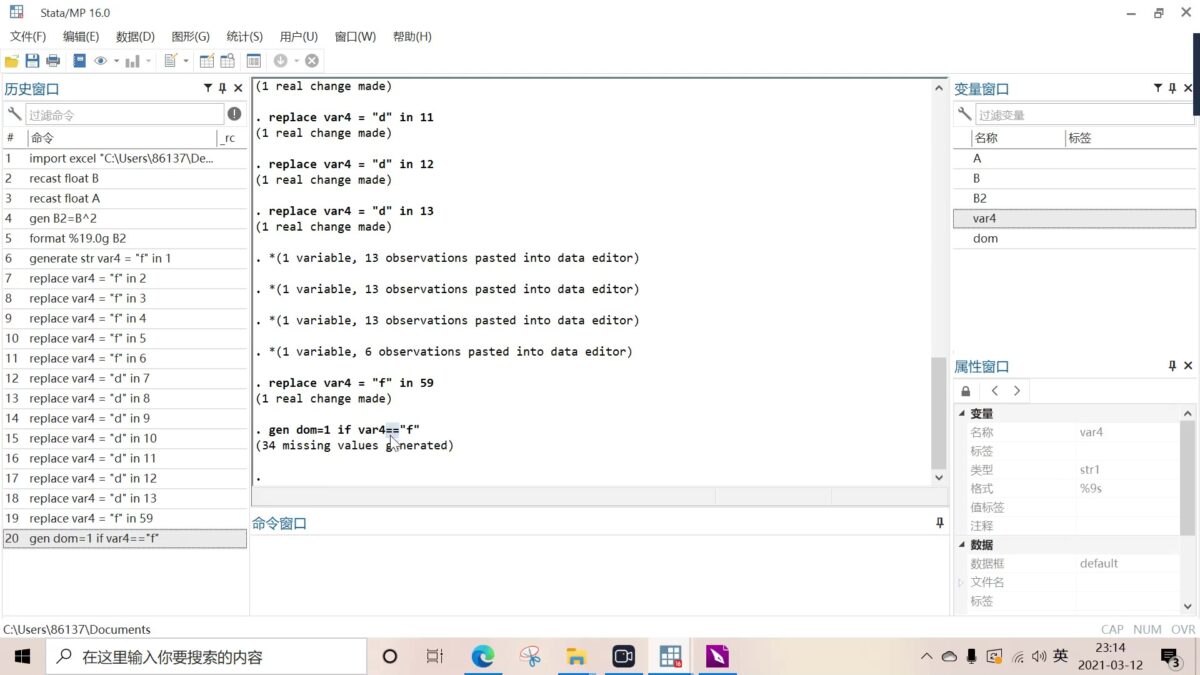Open the Variables Manager icon

click(254, 61)
